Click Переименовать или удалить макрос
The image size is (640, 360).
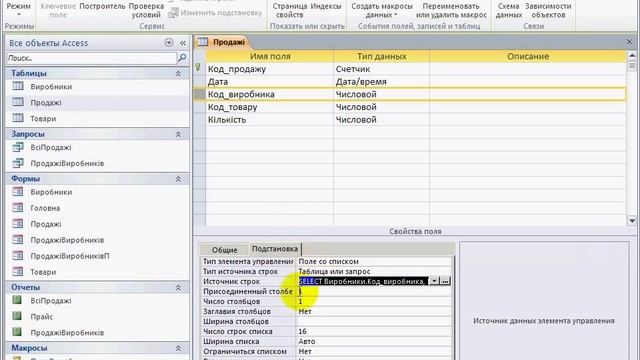click(x=451, y=11)
